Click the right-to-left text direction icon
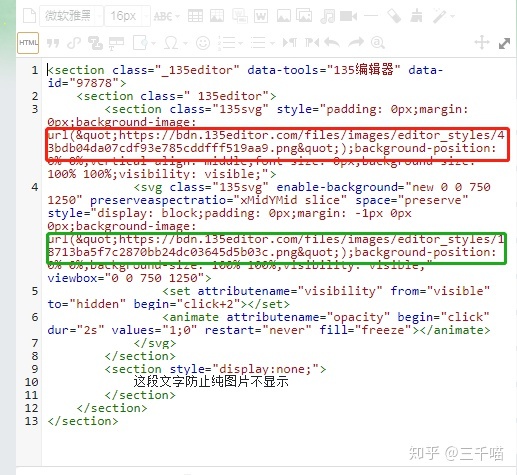 312,42
